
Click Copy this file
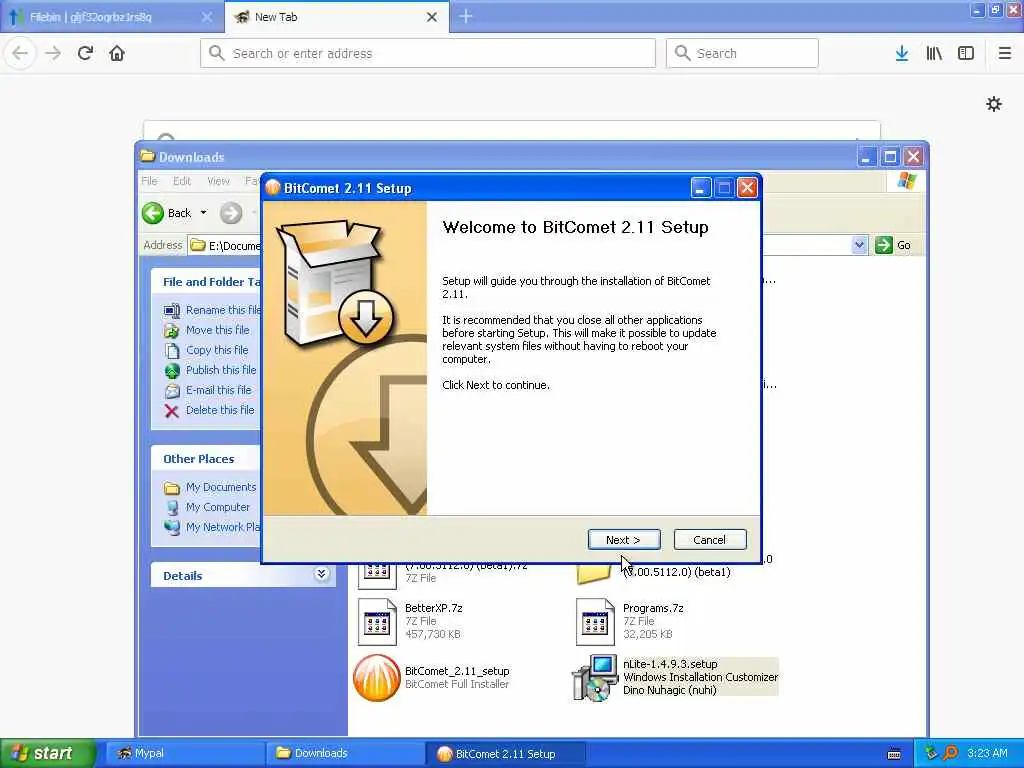click(217, 350)
